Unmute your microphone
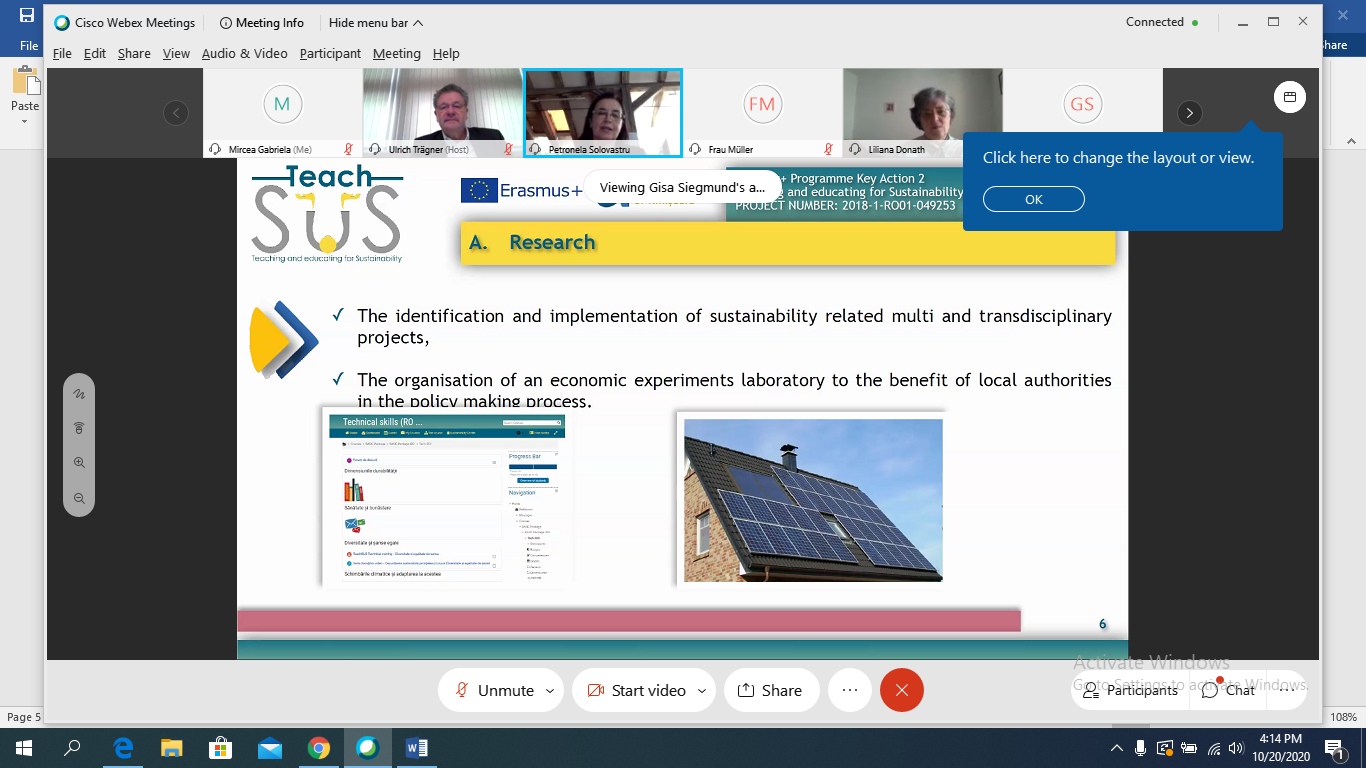The width and height of the screenshot is (1366, 768). 495,690
